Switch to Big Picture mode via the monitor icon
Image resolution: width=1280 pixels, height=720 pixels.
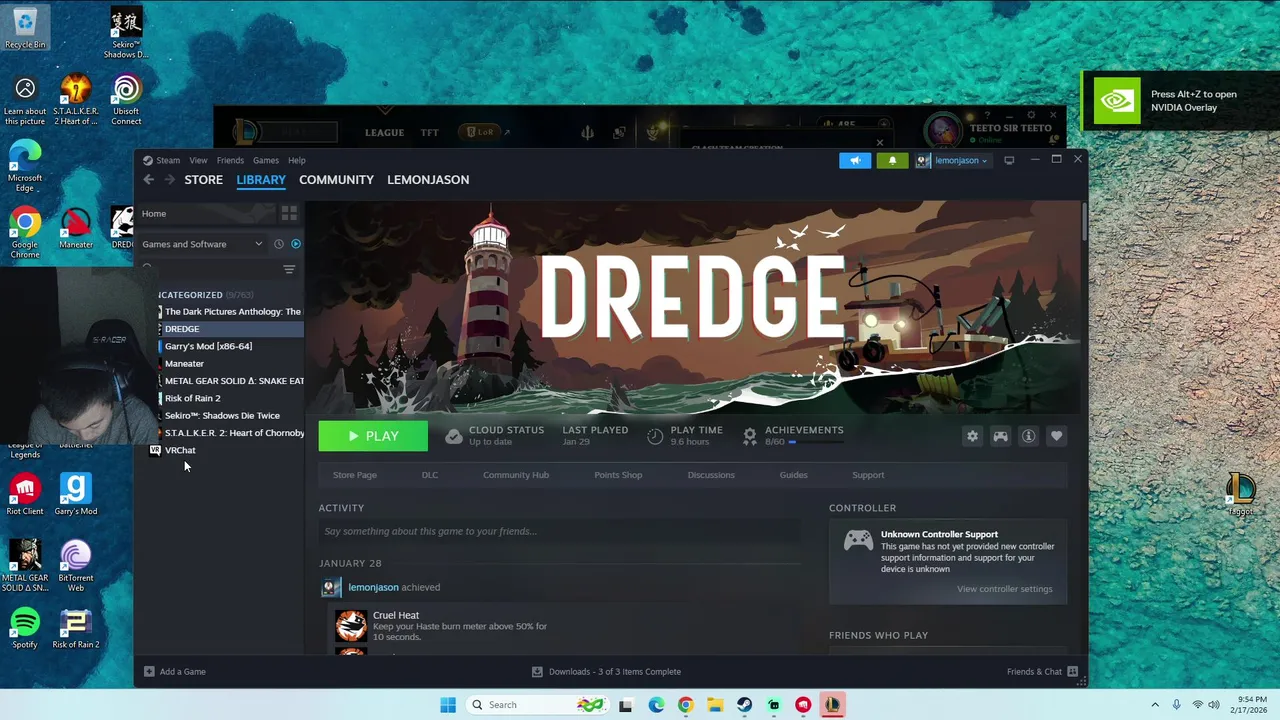pos(1009,160)
